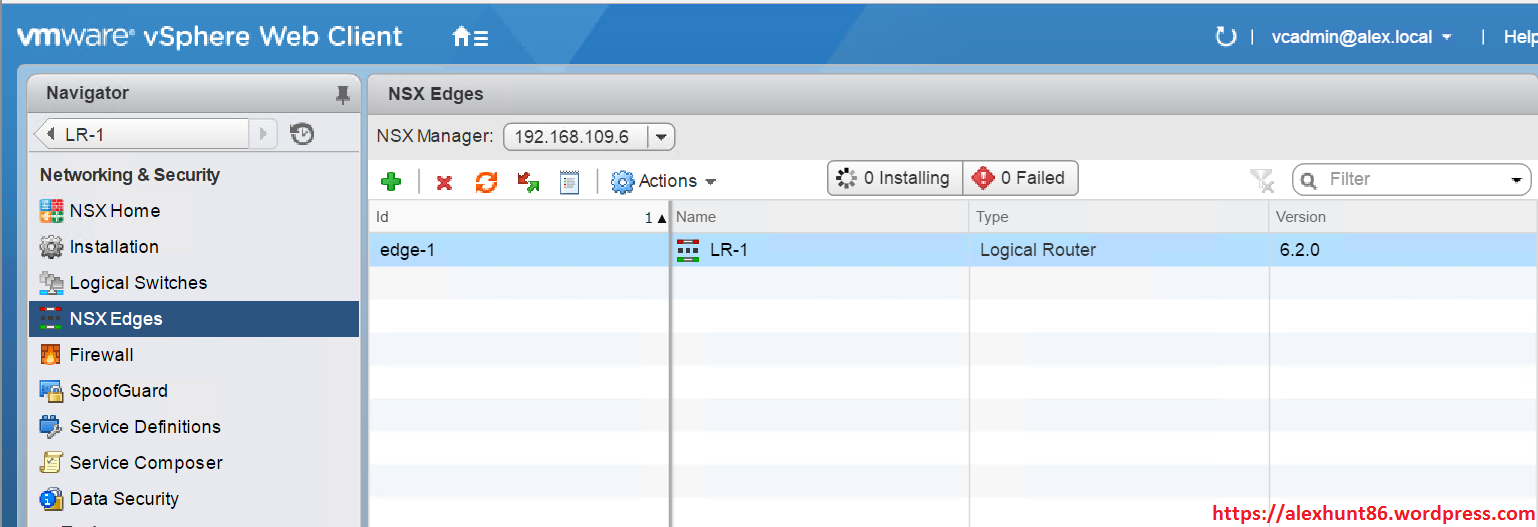Clear filter with the funnel icon
Screen dimensions: 1538x527
1262,180
